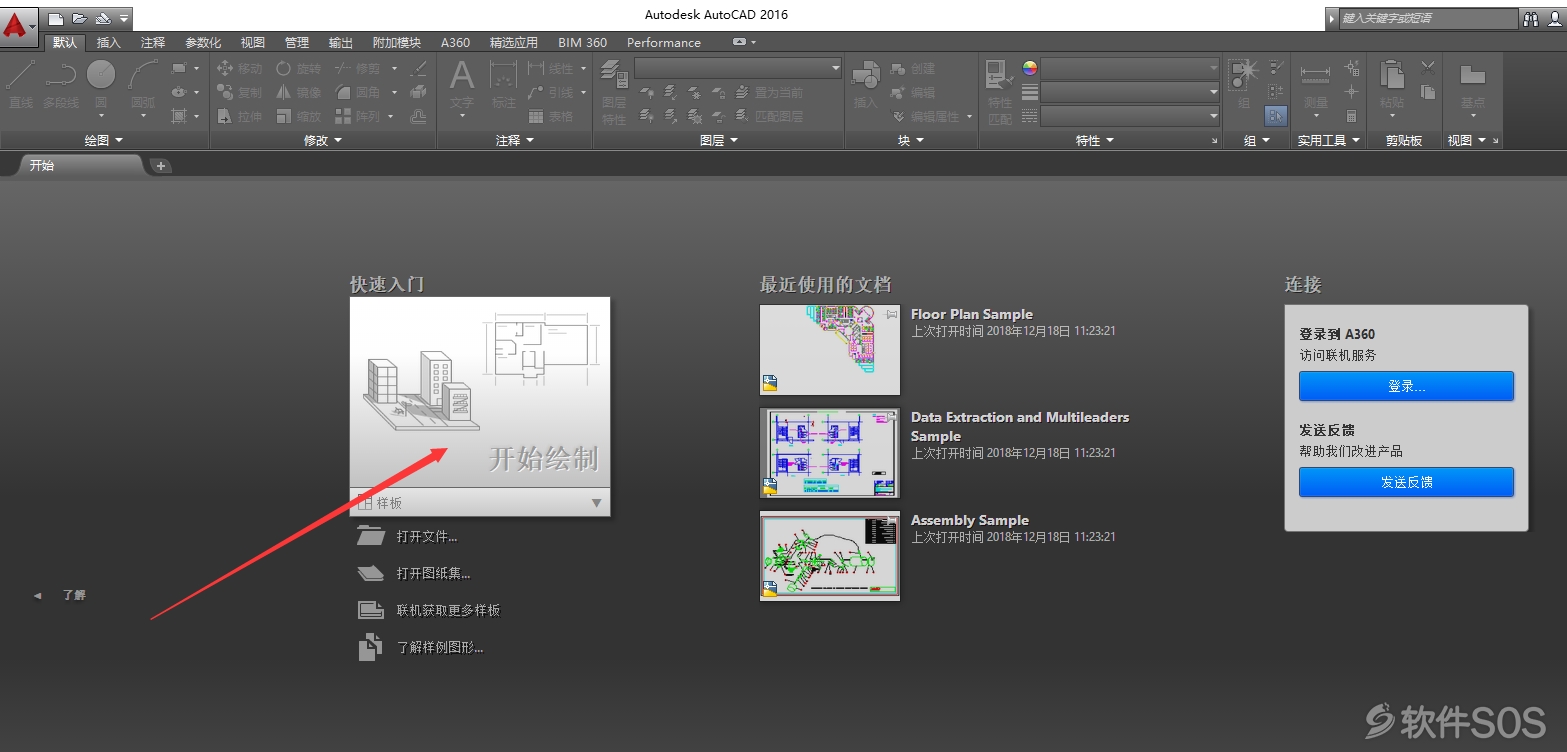Click the Dimension (标注) tool
The image size is (1567, 752).
[x=504, y=83]
